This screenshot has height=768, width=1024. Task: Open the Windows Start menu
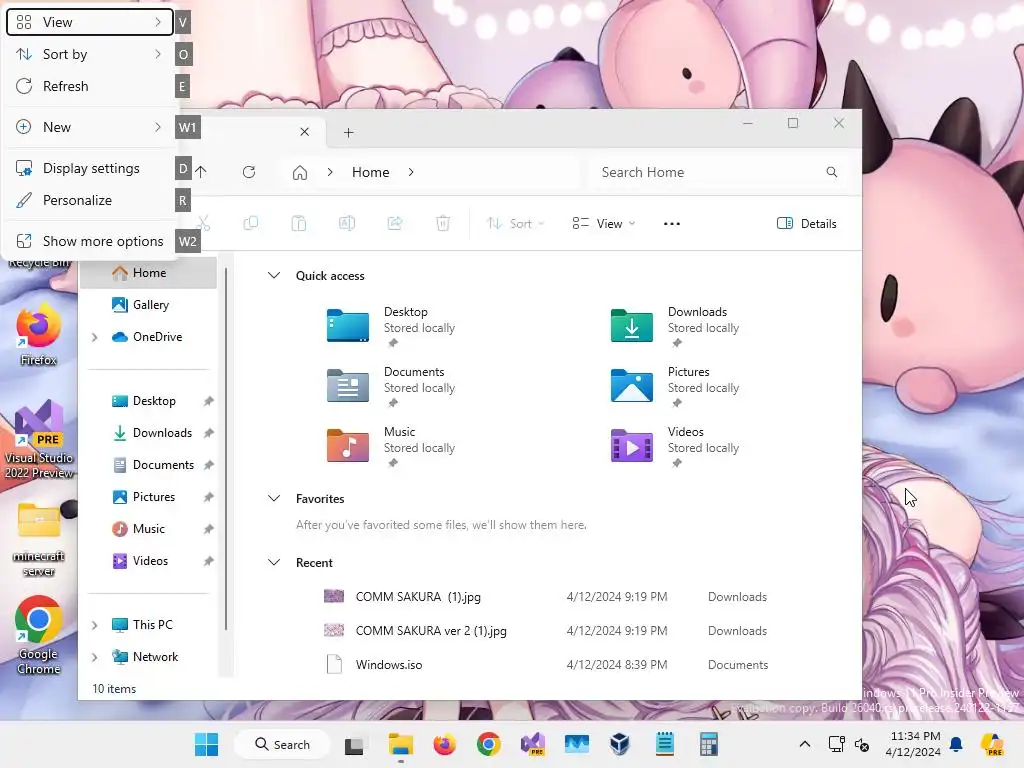coord(206,744)
